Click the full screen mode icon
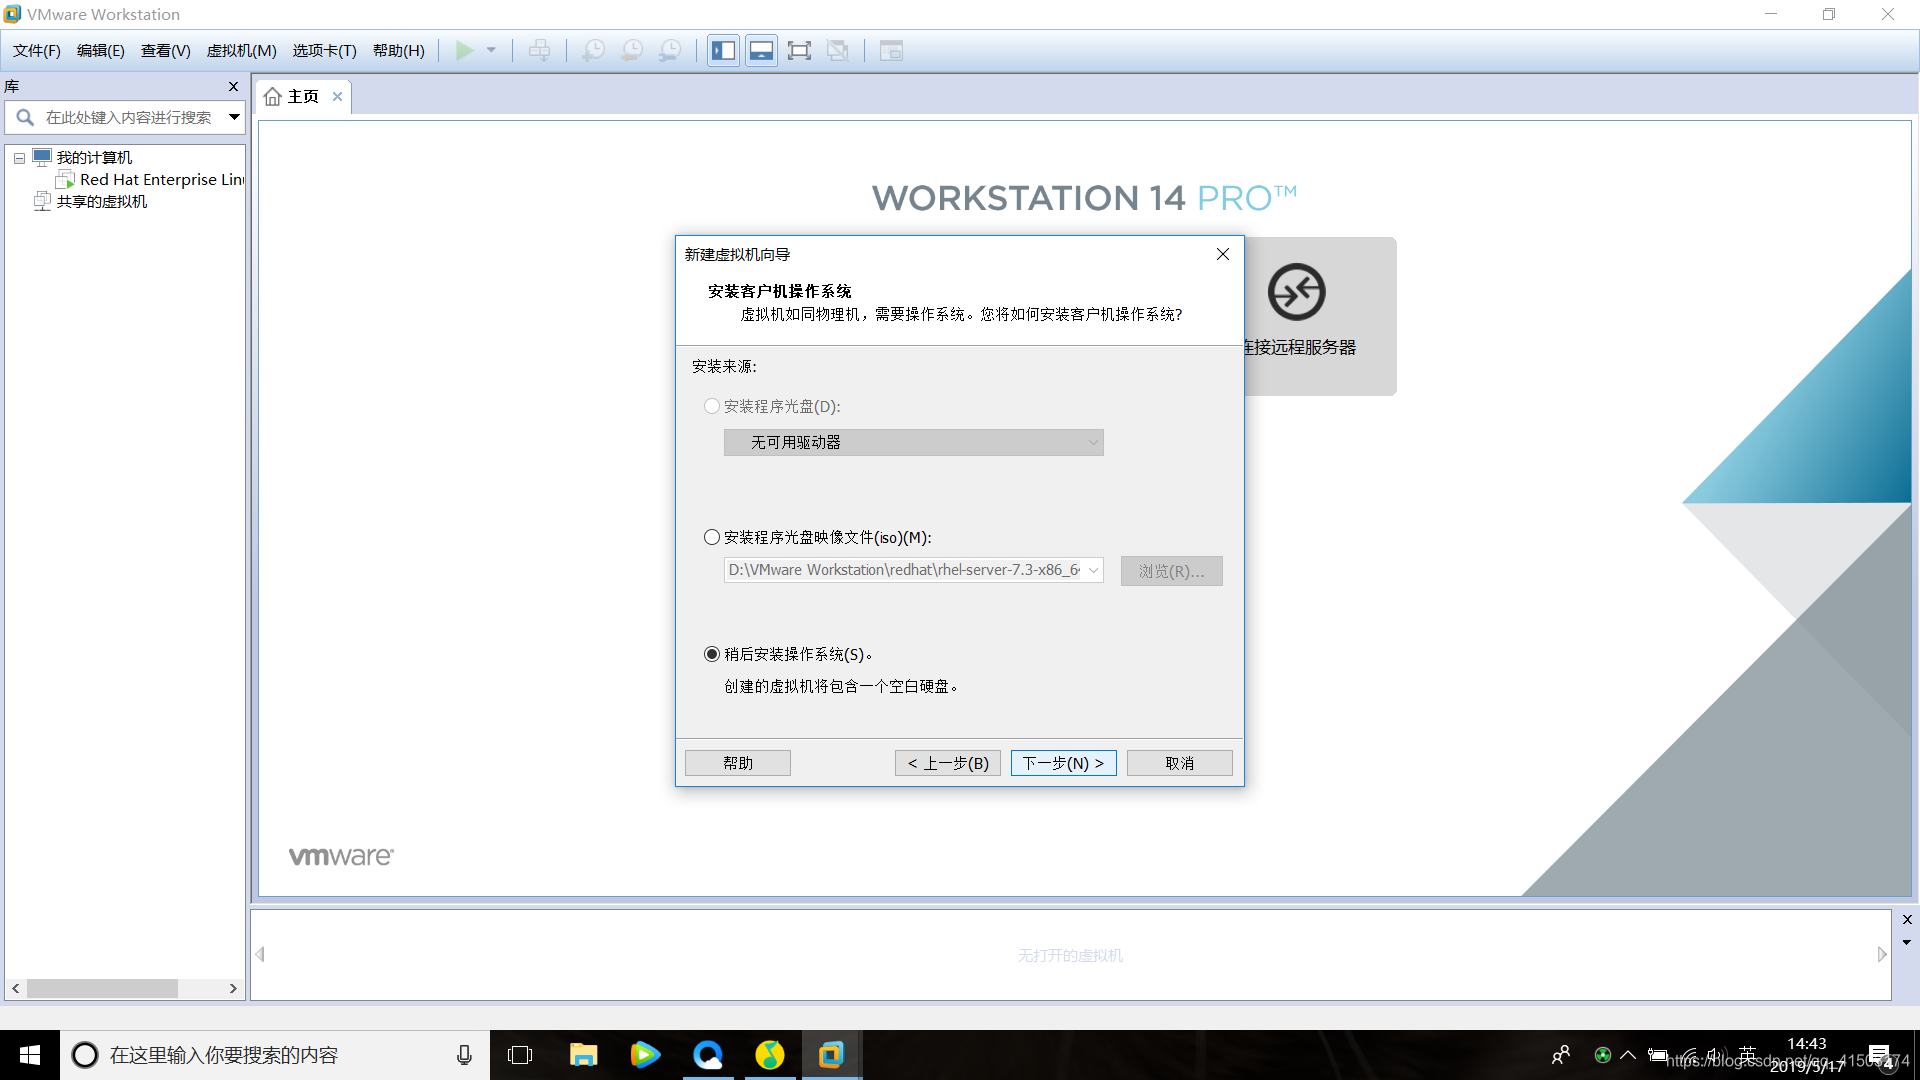The height and width of the screenshot is (1080, 1920). click(x=799, y=50)
